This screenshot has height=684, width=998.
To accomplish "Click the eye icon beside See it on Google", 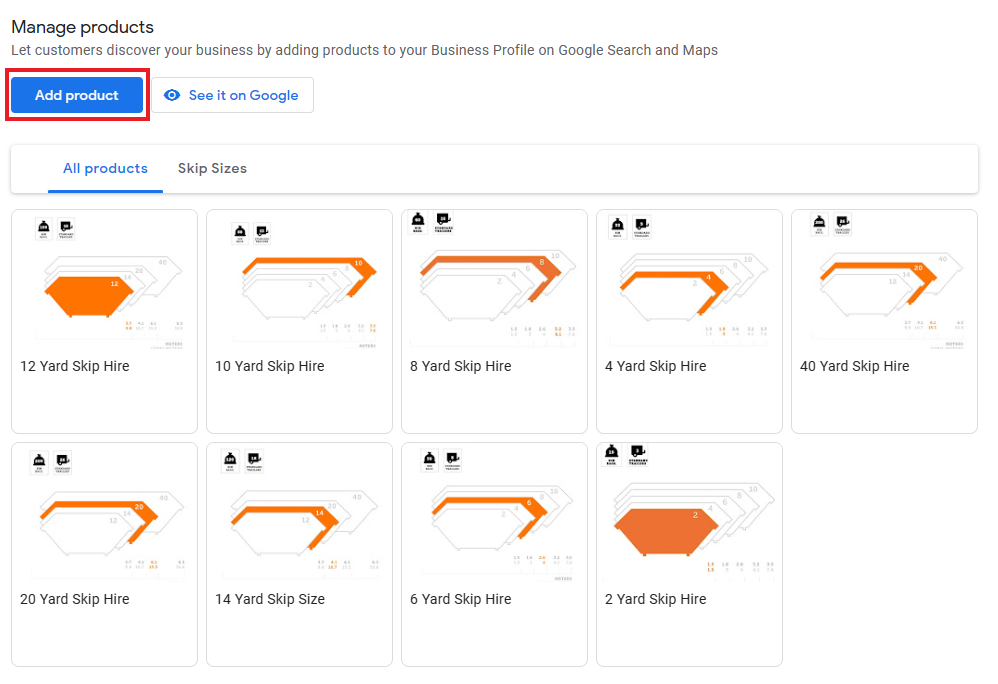I will 173,94.
